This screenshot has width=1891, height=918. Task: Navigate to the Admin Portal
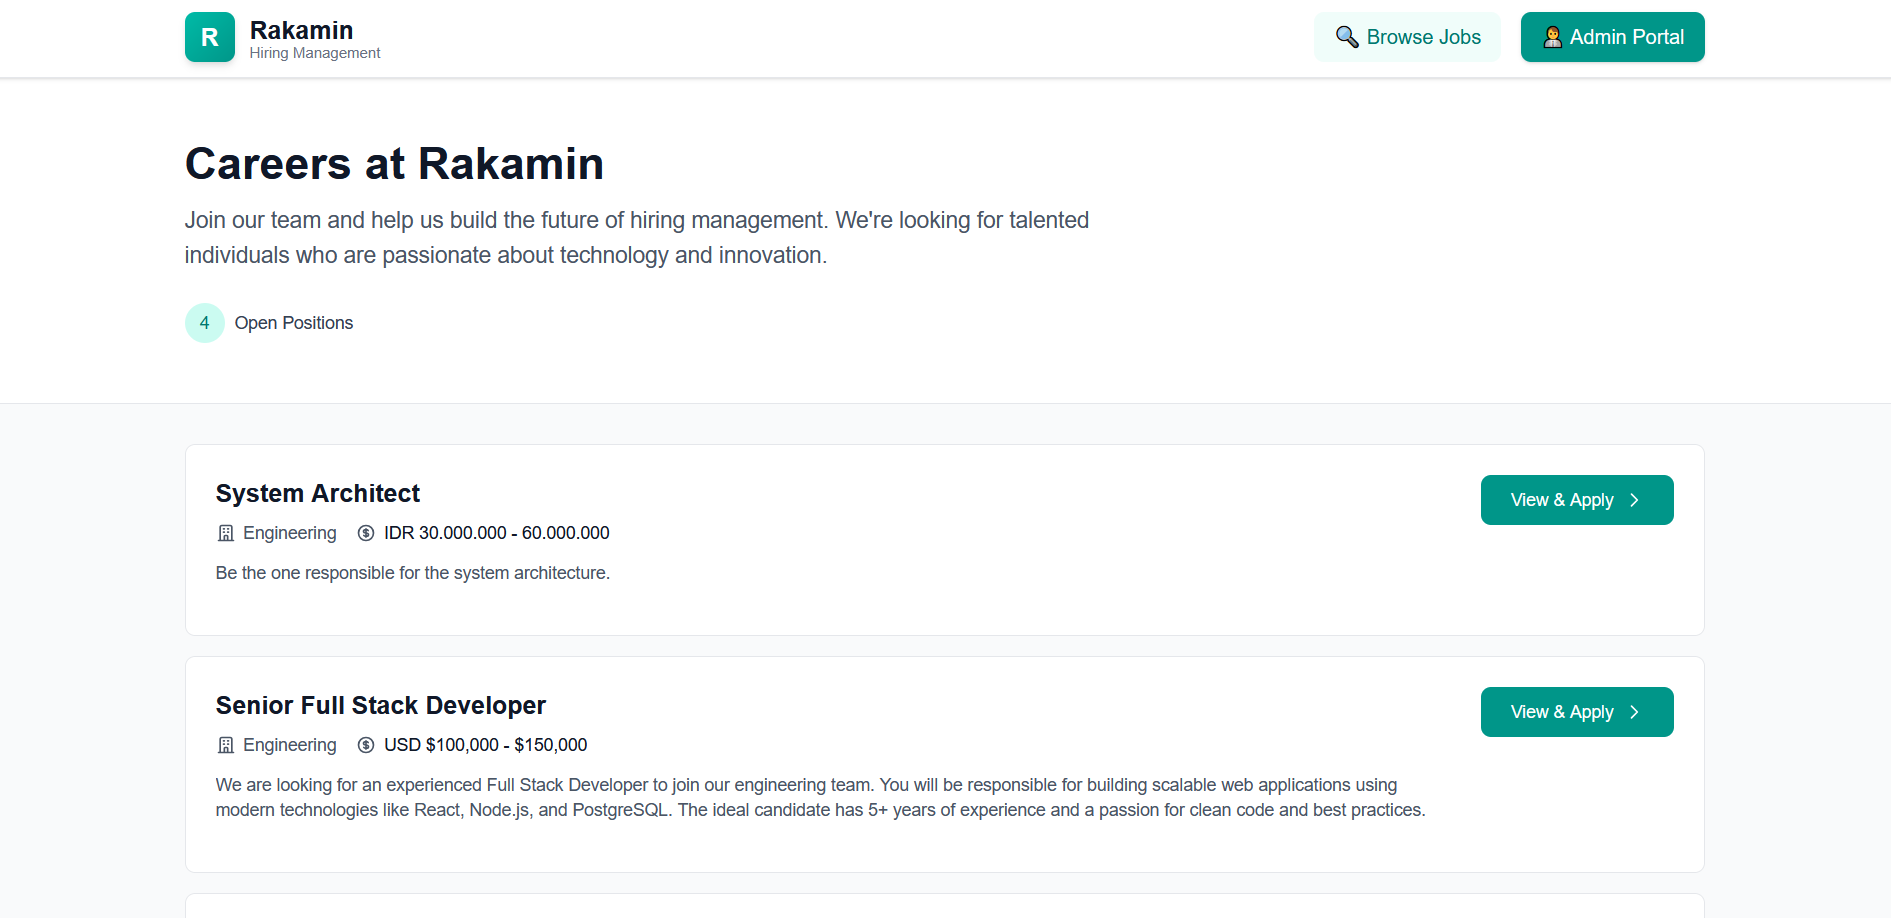pyautogui.click(x=1612, y=36)
